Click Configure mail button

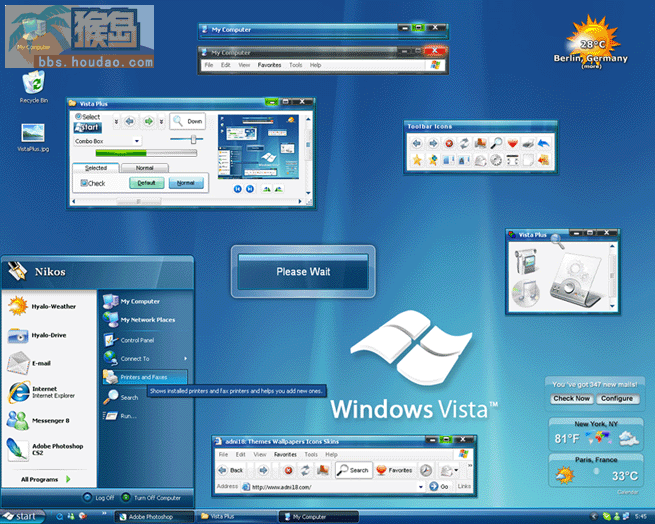(617, 399)
